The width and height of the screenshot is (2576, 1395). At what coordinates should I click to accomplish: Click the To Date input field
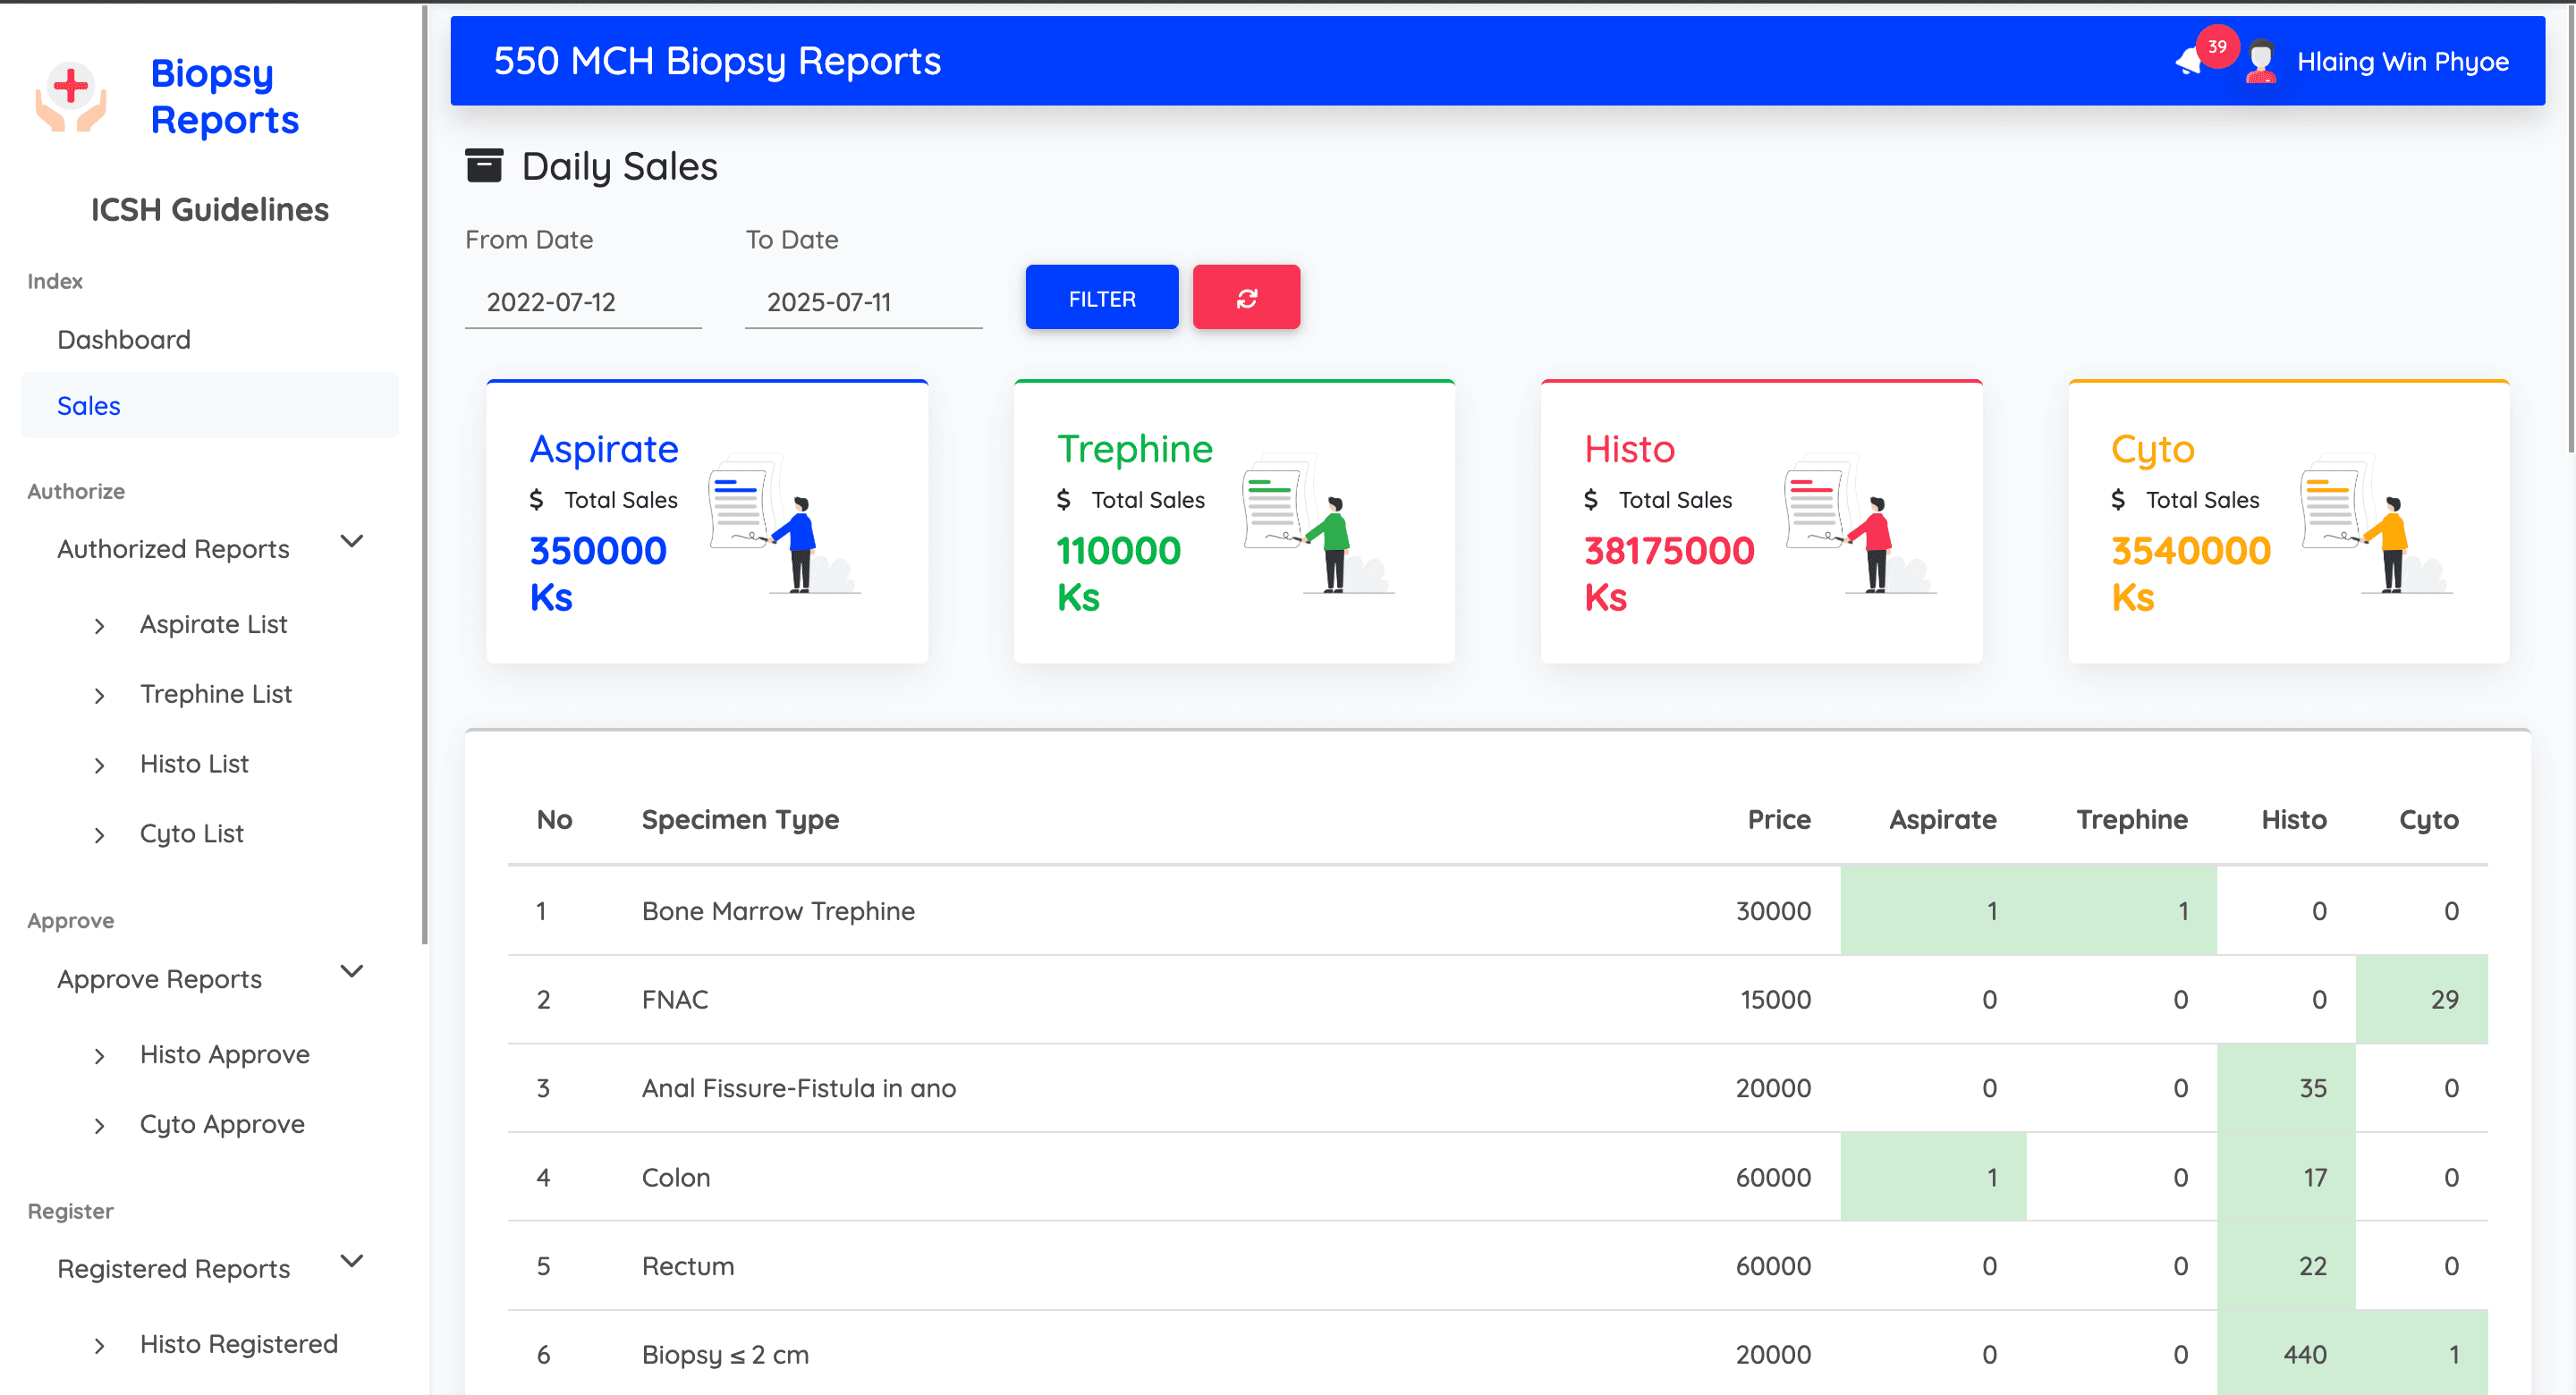[862, 302]
